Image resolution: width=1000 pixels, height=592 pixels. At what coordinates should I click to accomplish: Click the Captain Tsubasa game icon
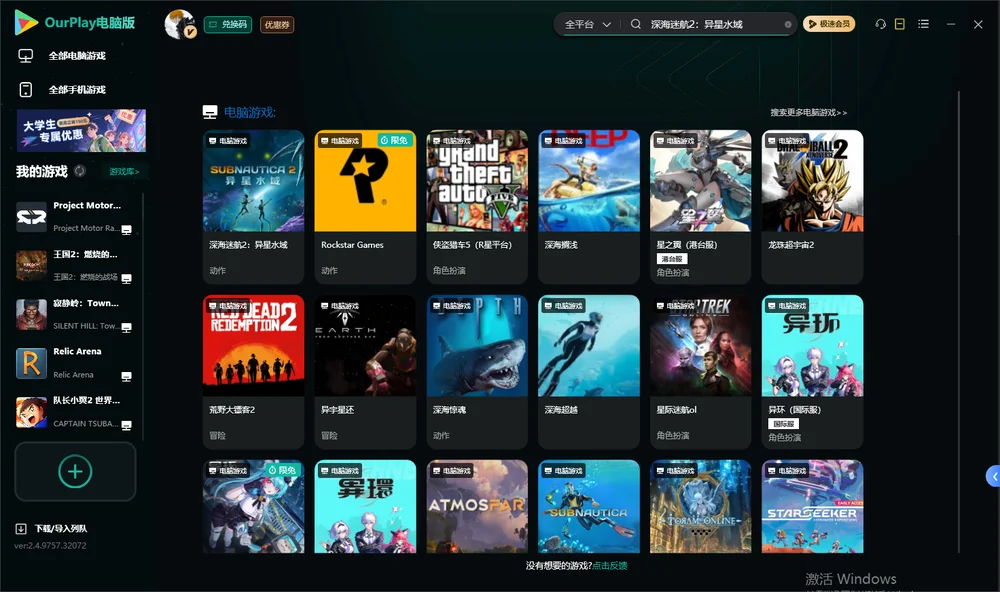click(31, 412)
